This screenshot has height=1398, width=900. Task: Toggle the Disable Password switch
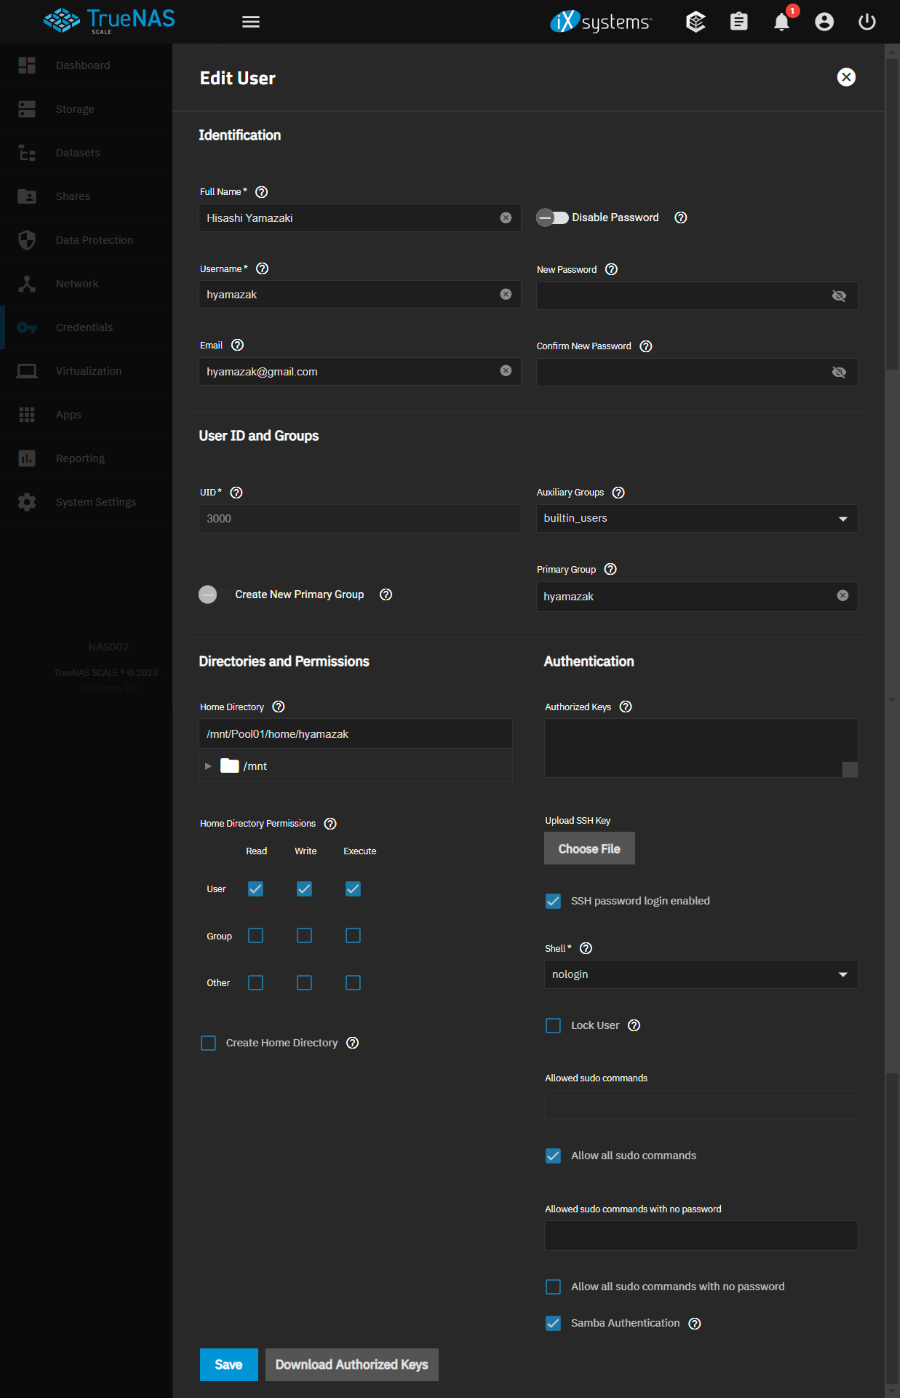tap(552, 218)
